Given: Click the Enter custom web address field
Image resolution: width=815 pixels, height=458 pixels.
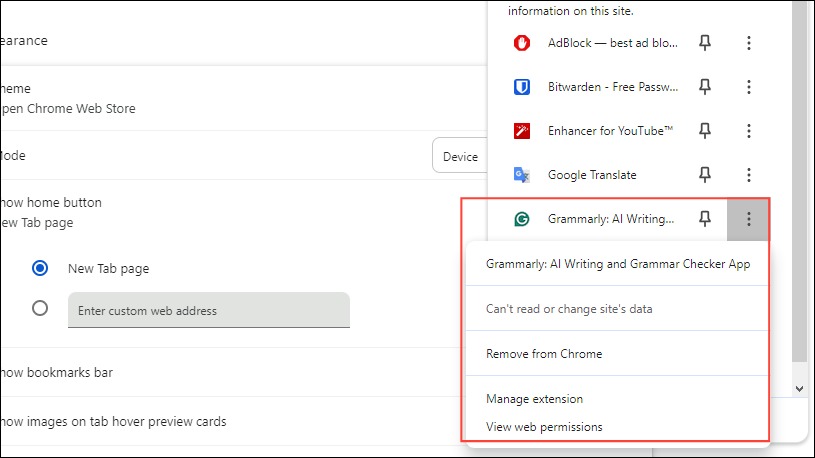Looking at the screenshot, I should (208, 310).
